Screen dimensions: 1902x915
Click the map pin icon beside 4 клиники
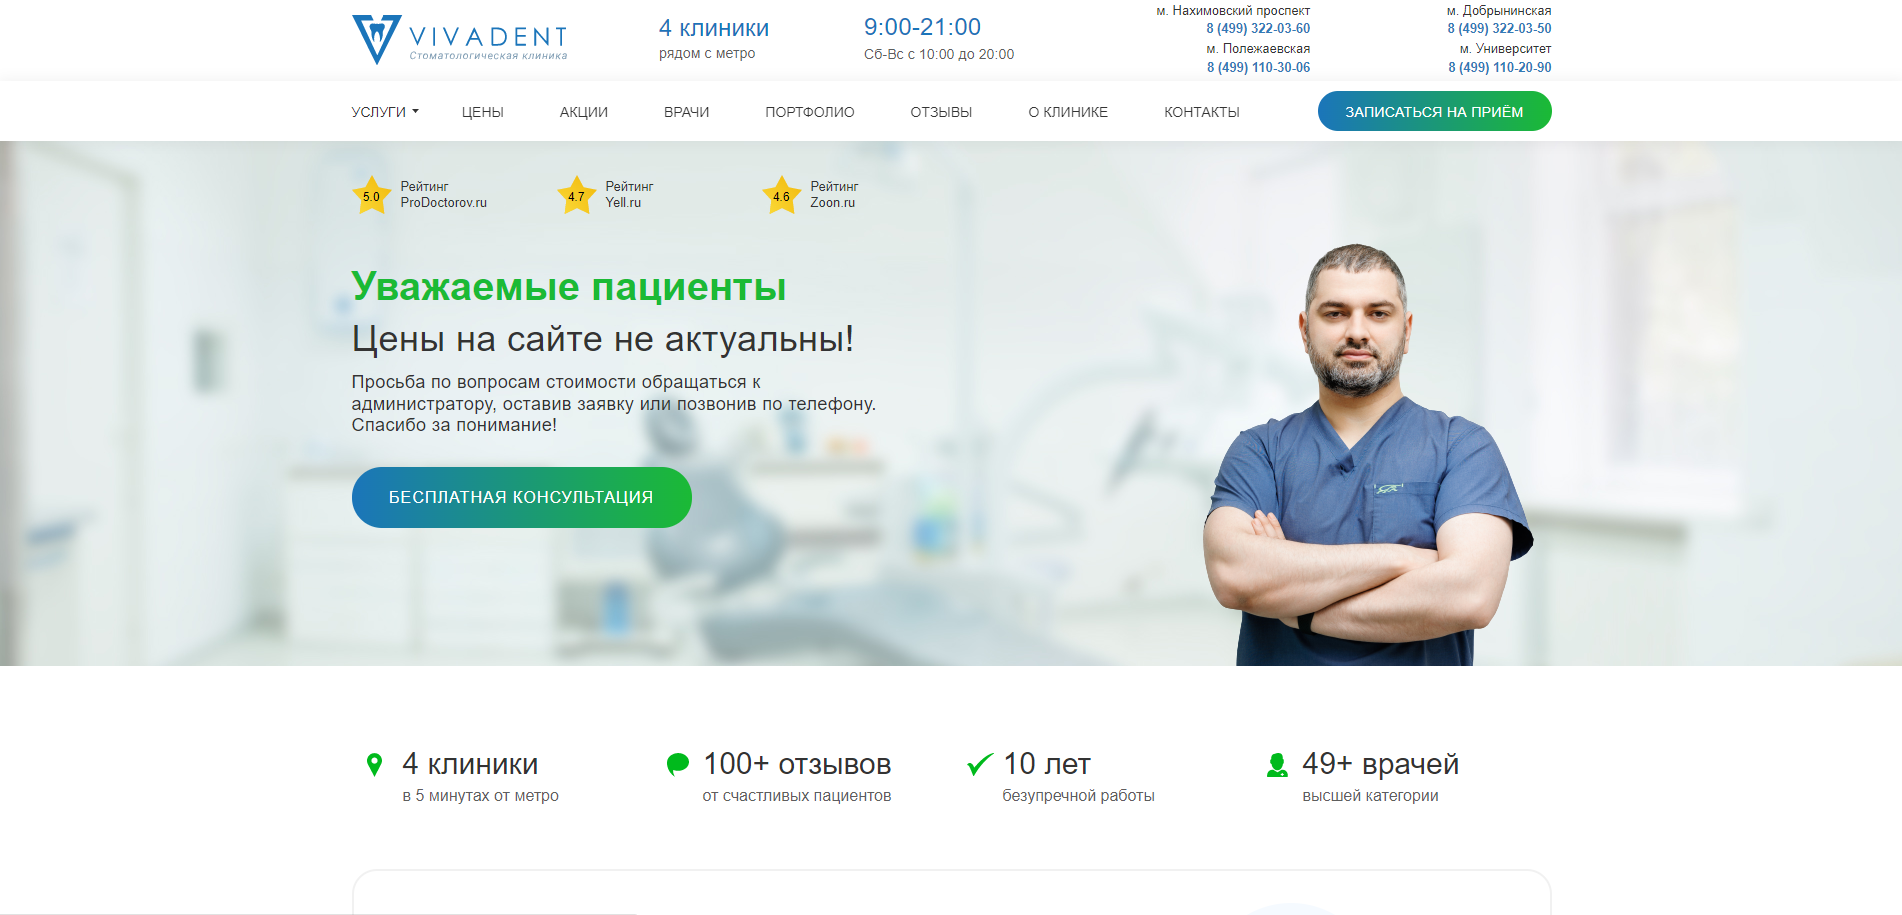coord(374,765)
